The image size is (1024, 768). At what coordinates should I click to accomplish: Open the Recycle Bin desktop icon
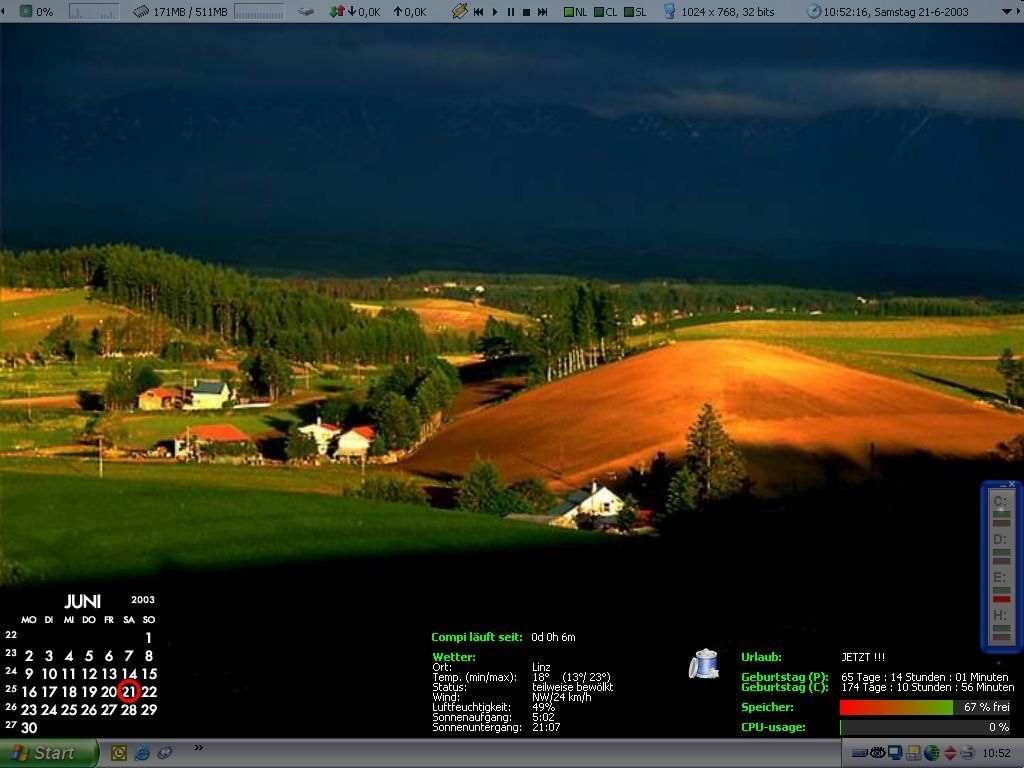tap(704, 664)
